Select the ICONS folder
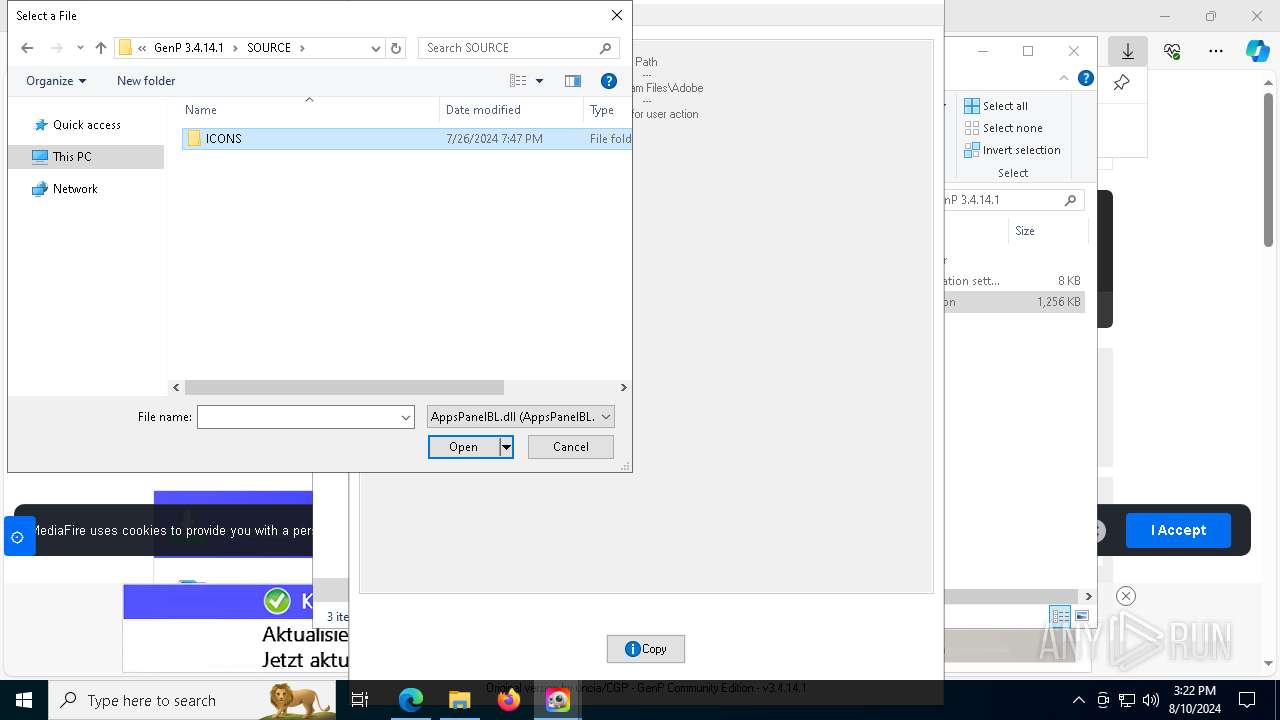The height and width of the screenshot is (720, 1280). pos(406,139)
